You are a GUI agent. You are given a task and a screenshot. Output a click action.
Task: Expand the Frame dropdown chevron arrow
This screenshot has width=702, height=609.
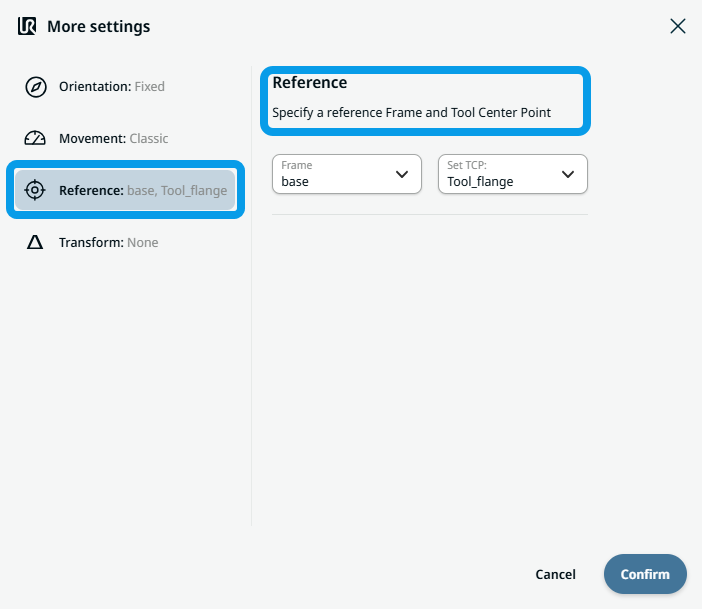(x=402, y=174)
